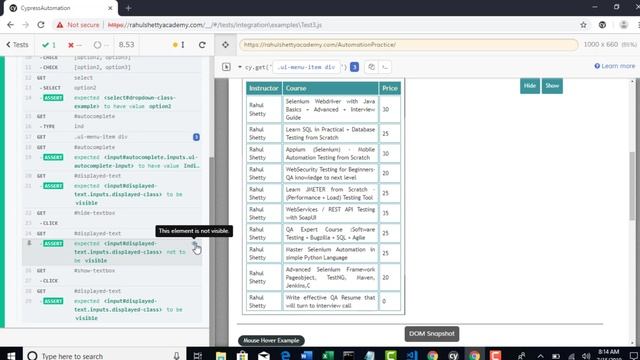Click the Write effective QA Resume cell

click(330, 301)
